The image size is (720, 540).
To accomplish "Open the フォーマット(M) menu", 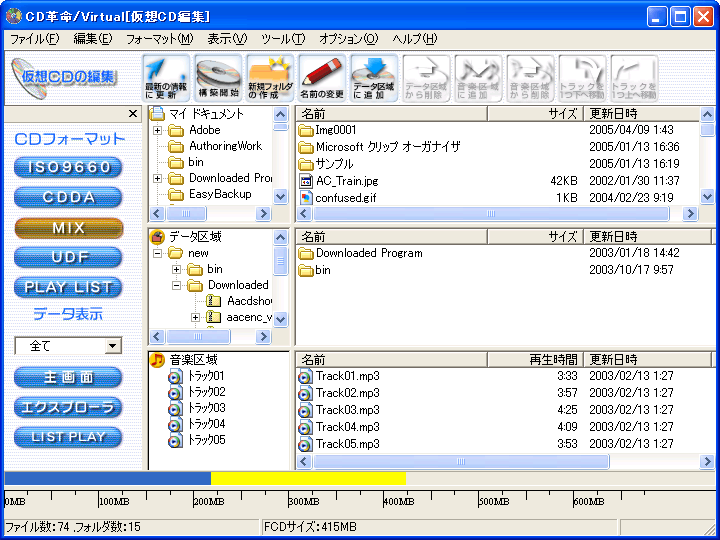I will (x=160, y=39).
